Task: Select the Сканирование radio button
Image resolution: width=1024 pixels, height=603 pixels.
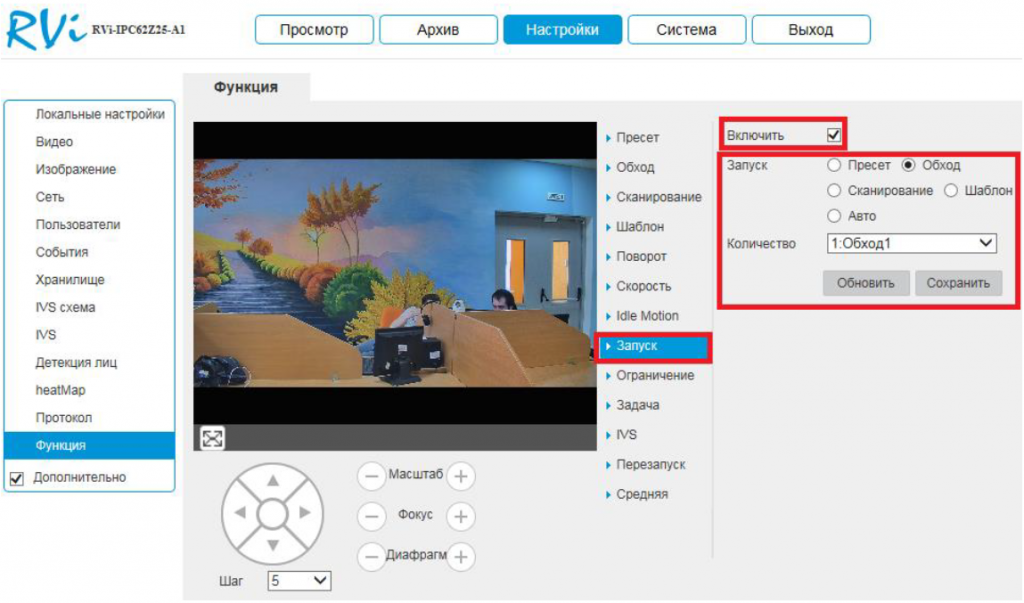Action: coord(834,190)
